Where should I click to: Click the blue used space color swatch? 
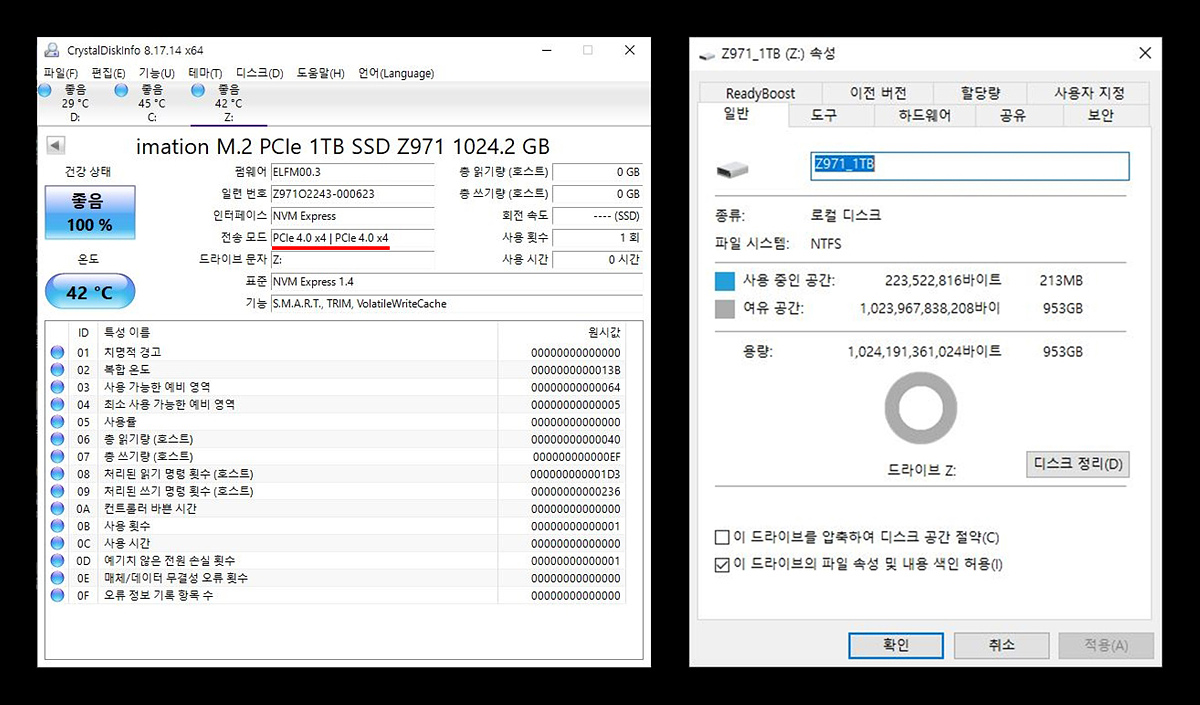725,281
